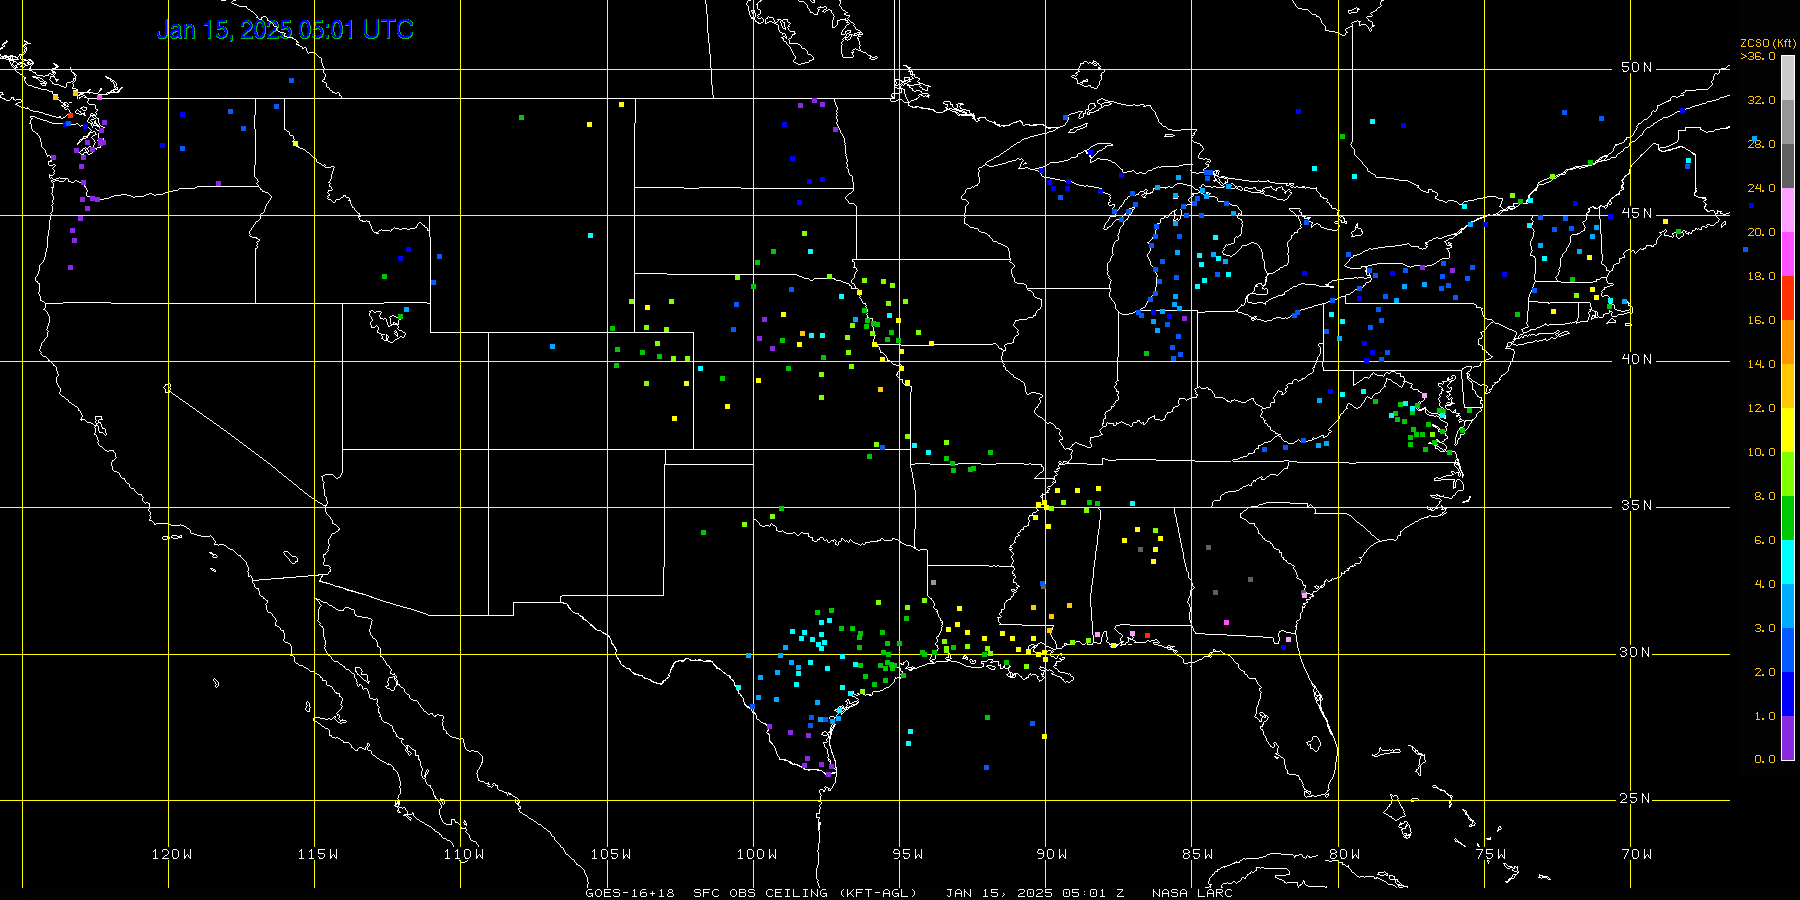This screenshot has height=900, width=1800.
Task: Click the light blue 3.0–4.0 legend color block
Action: click(1788, 606)
